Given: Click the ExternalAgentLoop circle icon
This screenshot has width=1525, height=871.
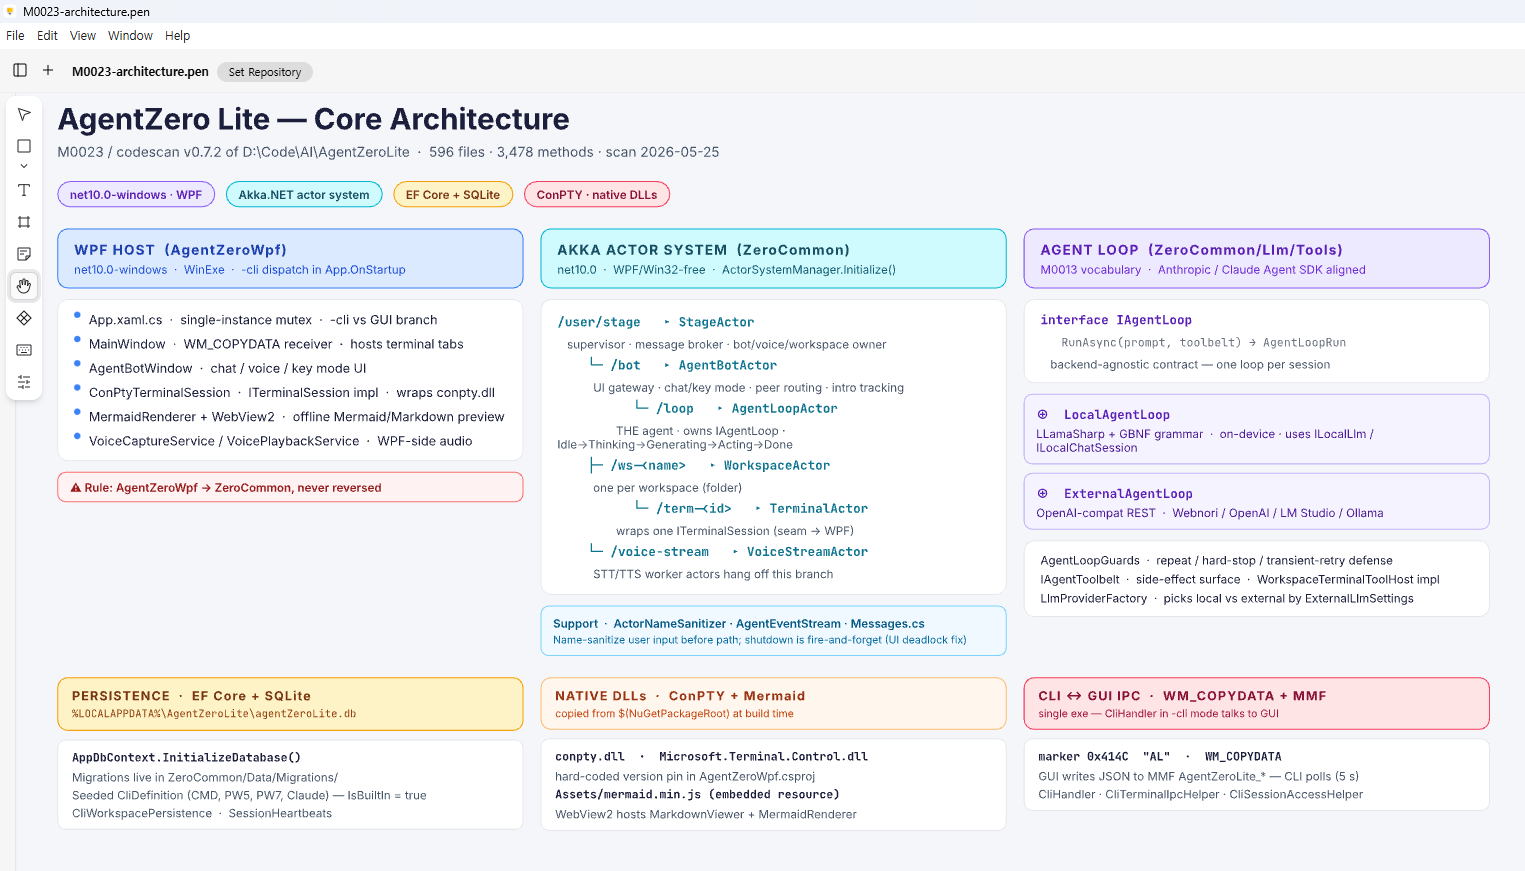Looking at the screenshot, I should [1042, 493].
